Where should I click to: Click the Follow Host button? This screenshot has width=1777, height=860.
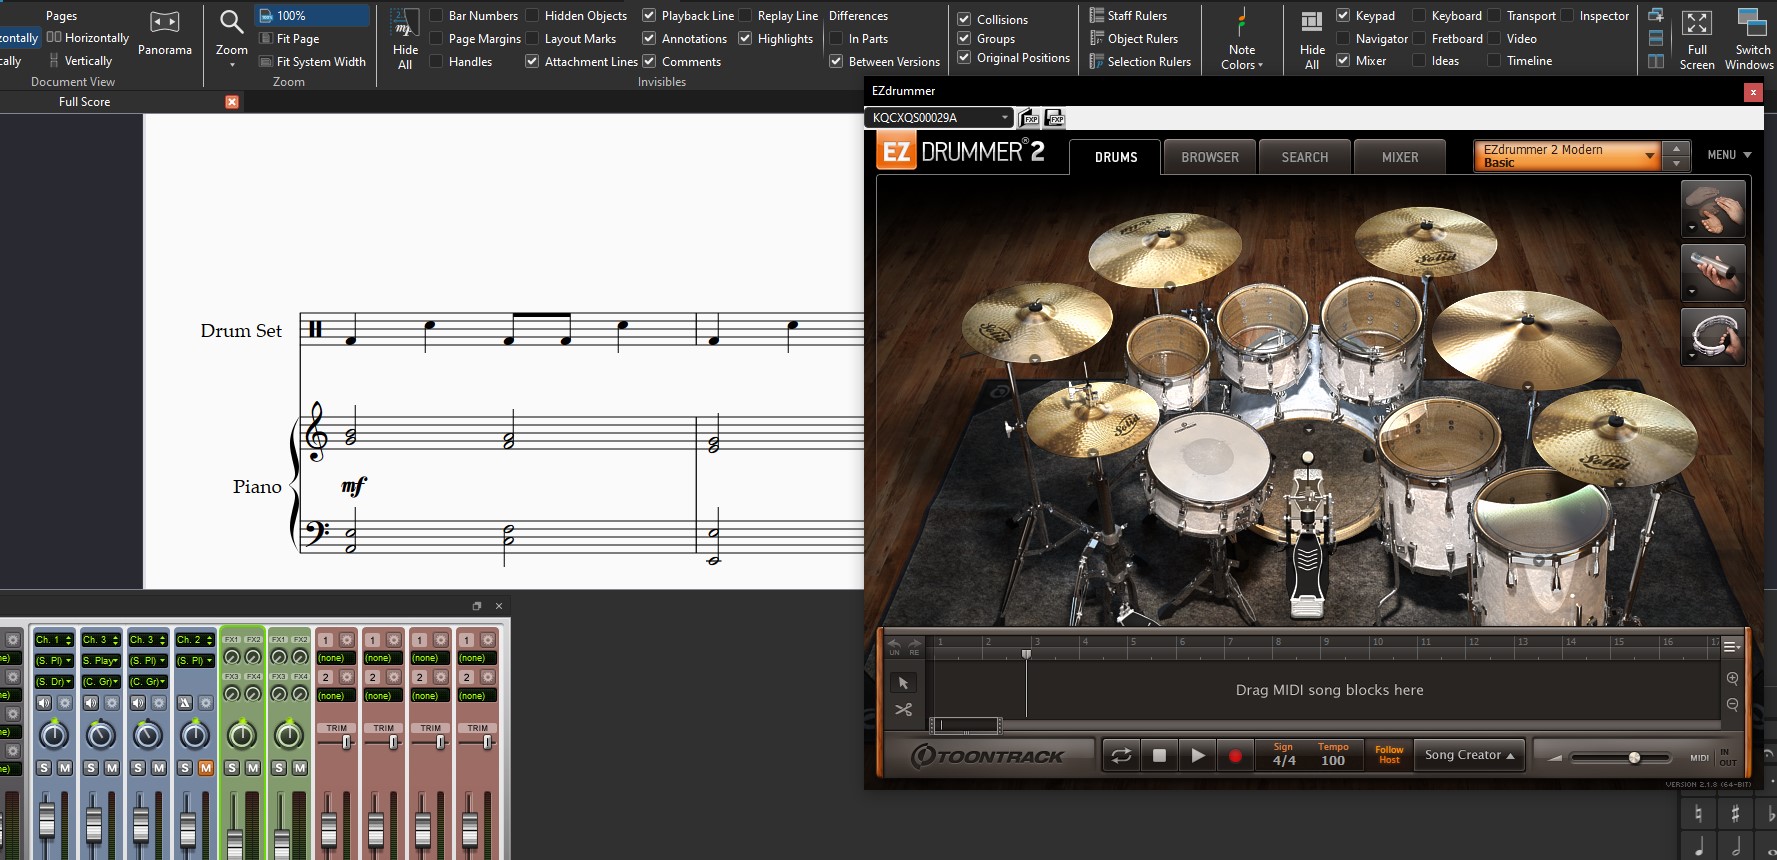(1388, 755)
